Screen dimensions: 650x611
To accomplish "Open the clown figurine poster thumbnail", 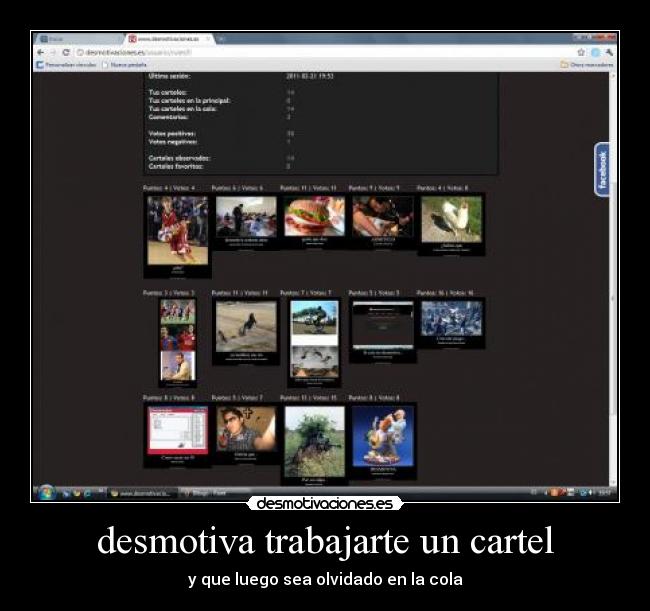I will coord(383,435).
